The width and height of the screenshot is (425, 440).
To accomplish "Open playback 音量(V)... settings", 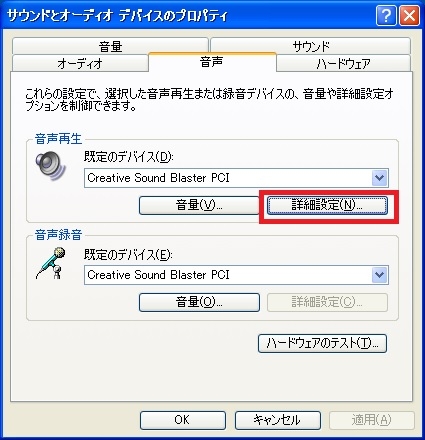I will [x=199, y=205].
